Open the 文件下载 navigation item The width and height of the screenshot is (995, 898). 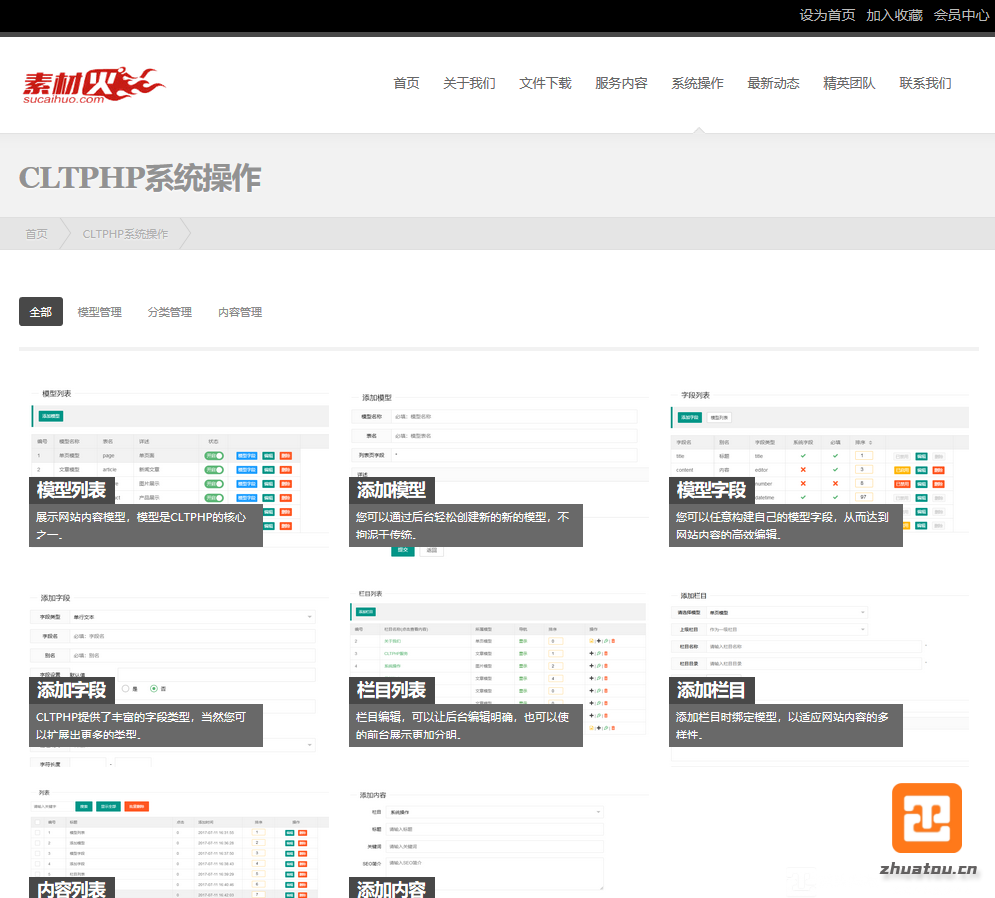point(545,83)
